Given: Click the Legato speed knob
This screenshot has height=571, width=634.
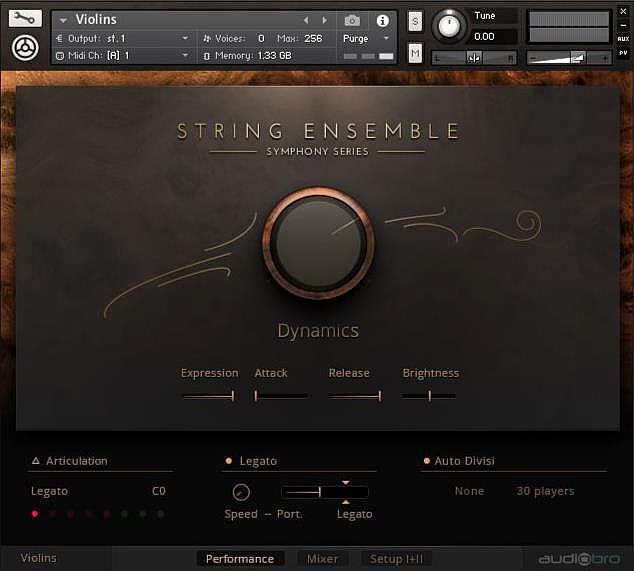Looking at the screenshot, I should 241,492.
